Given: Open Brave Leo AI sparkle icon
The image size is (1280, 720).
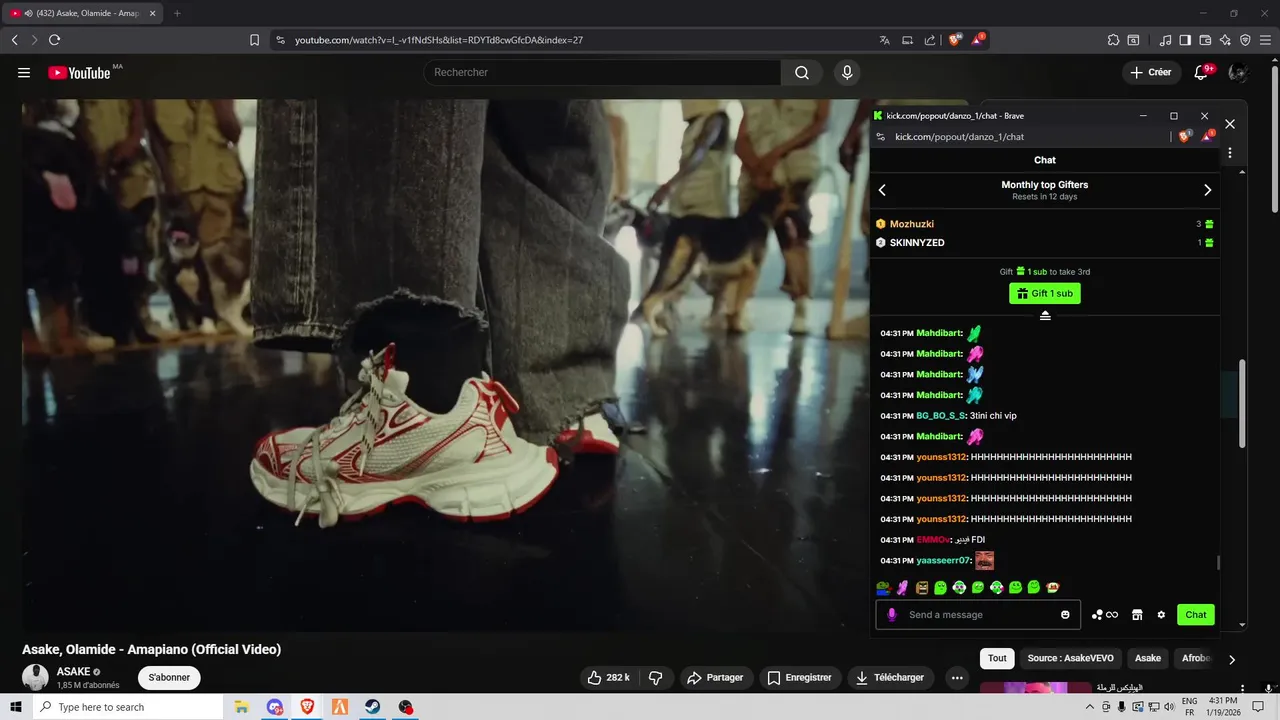Looking at the screenshot, I should pos(1225,40).
